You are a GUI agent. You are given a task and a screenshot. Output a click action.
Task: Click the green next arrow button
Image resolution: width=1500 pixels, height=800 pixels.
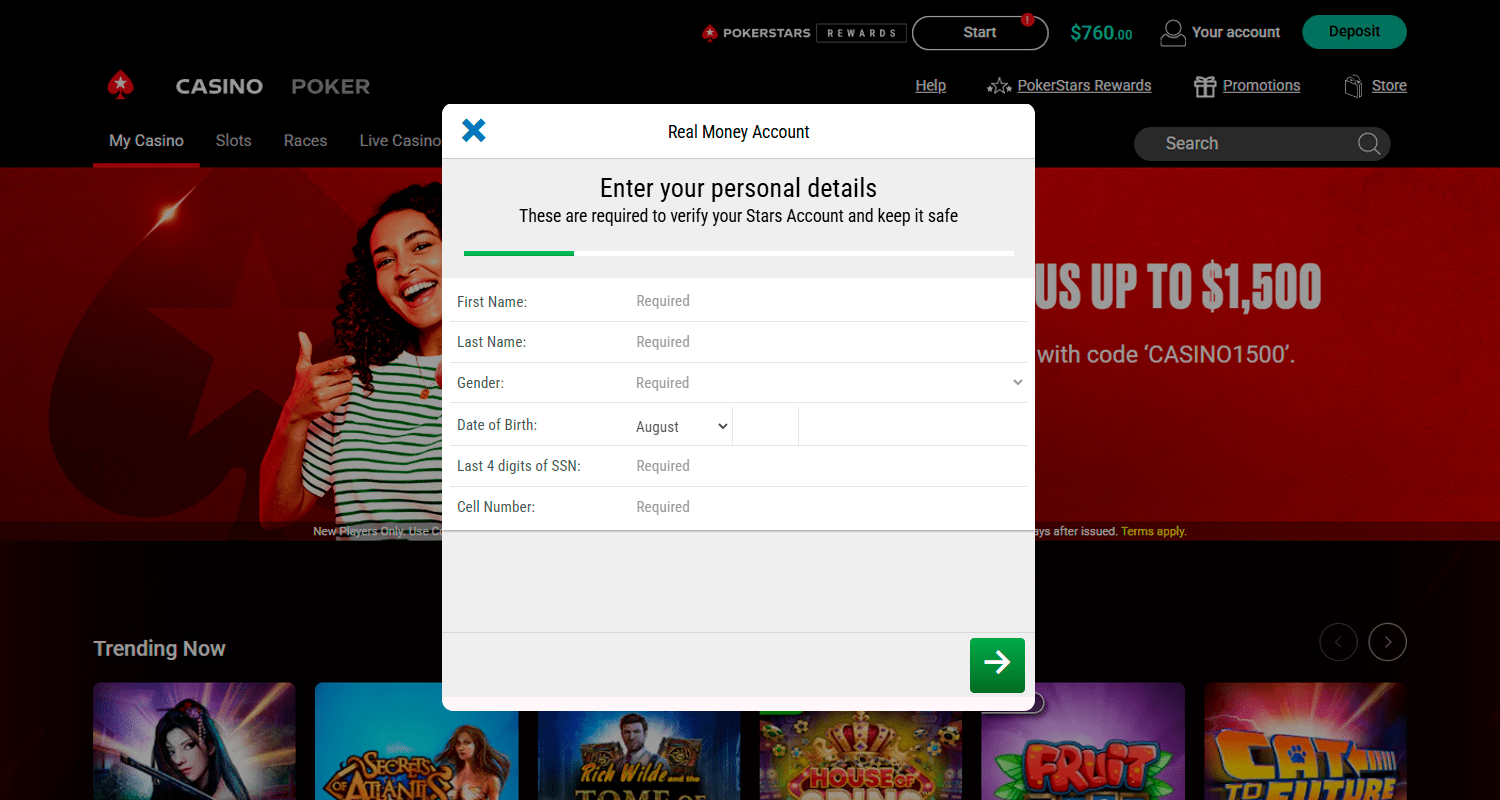[x=997, y=665]
